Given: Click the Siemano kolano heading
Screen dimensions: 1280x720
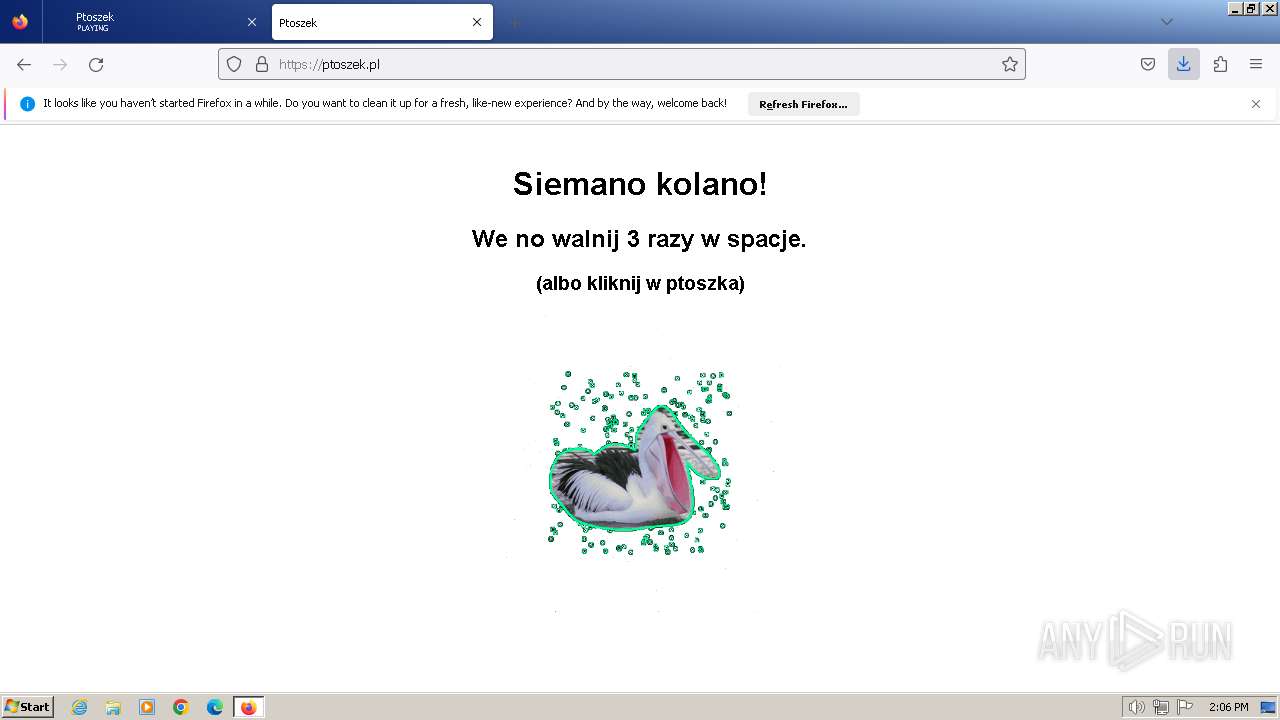Looking at the screenshot, I should (640, 184).
